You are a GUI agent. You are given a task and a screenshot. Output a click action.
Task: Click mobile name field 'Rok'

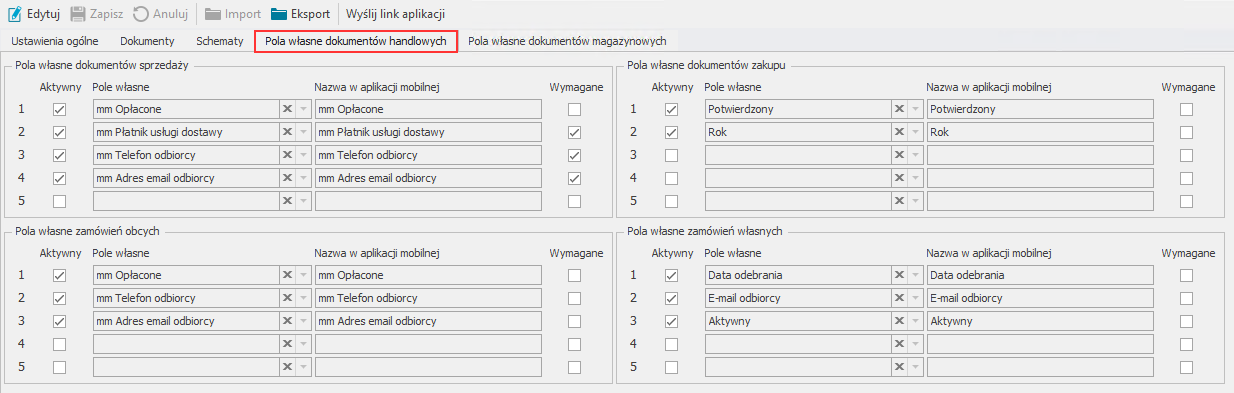pos(1040,132)
